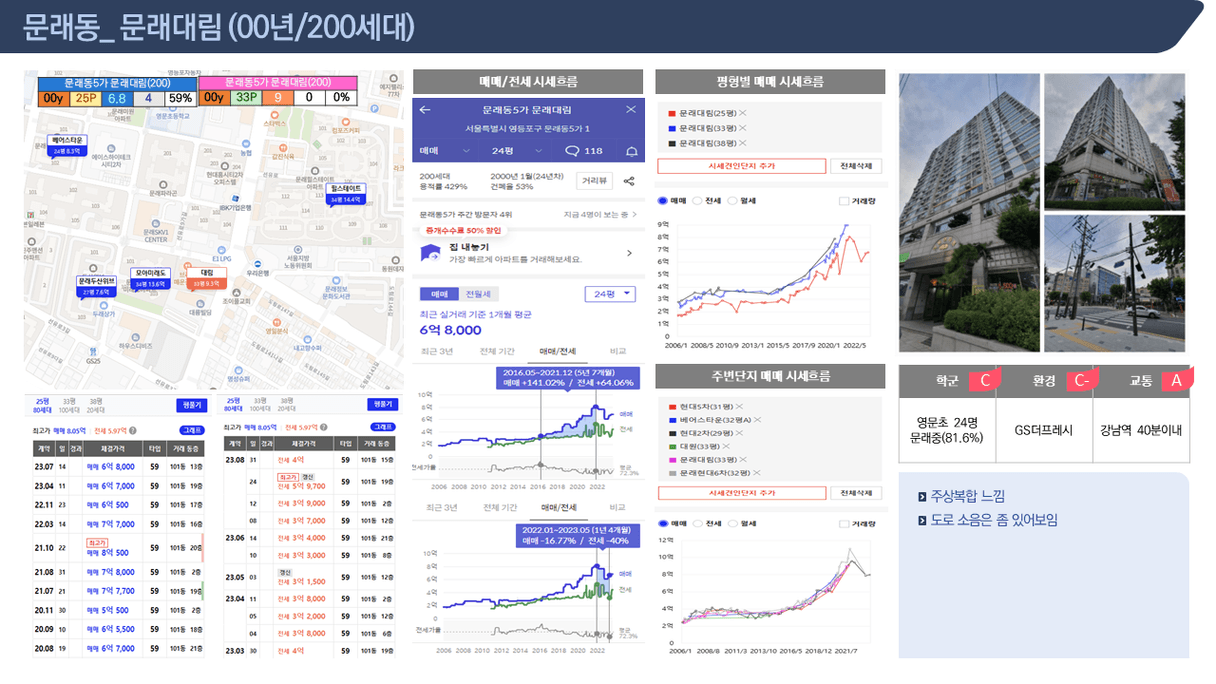This screenshot has height=684, width=1216.
Task: Enable 거래량 checkbox in 평형별 매매 시세흐름 chart
Action: [x=843, y=201]
